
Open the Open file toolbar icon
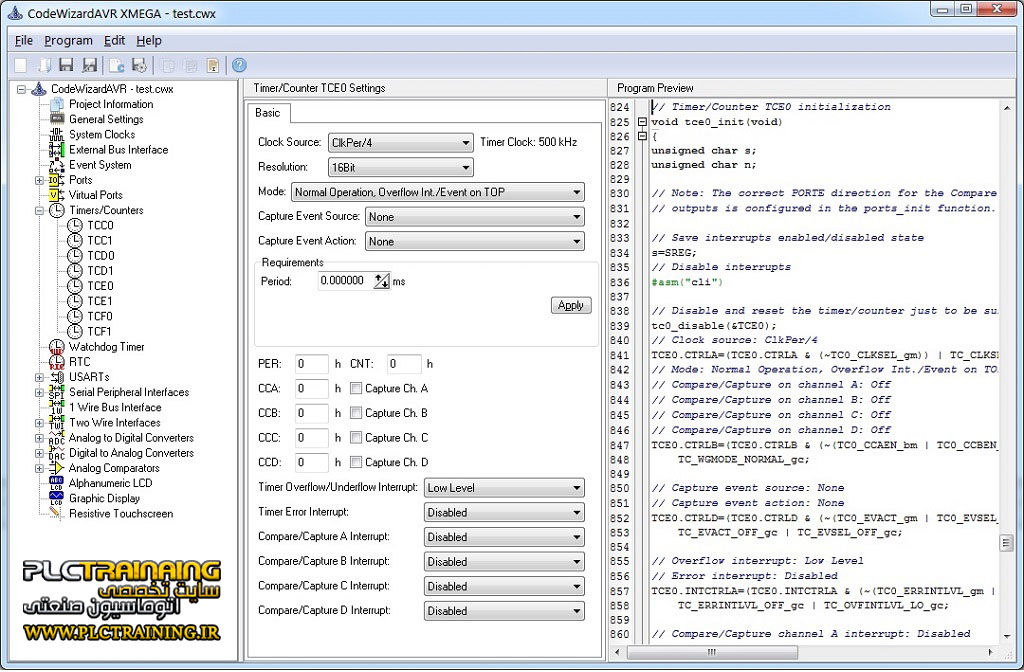(43, 65)
